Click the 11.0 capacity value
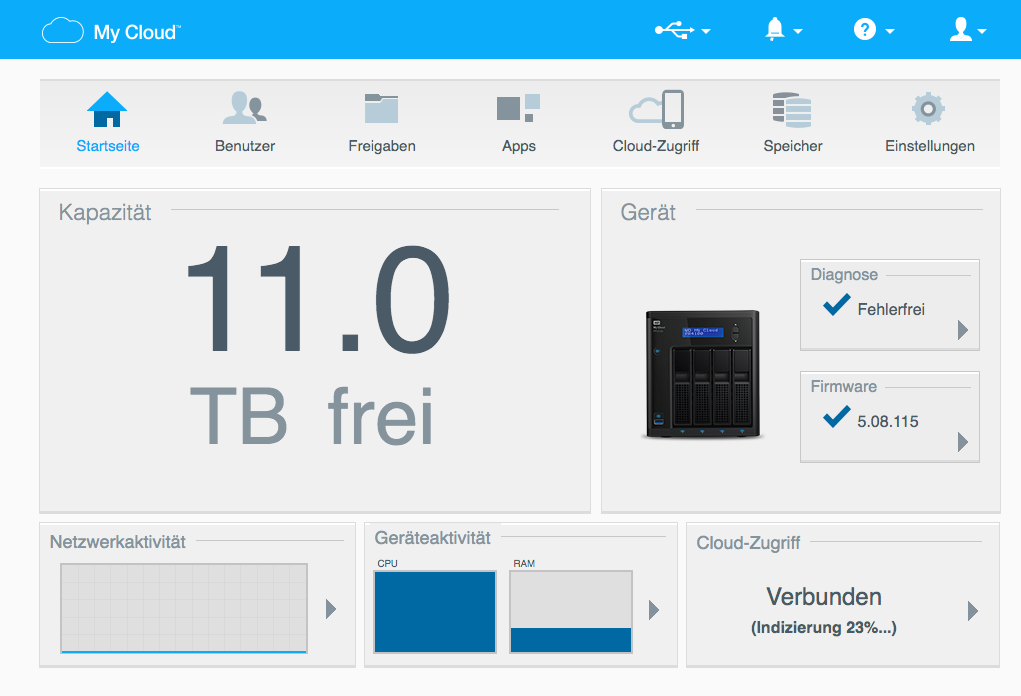The image size is (1021, 696). pyautogui.click(x=318, y=299)
